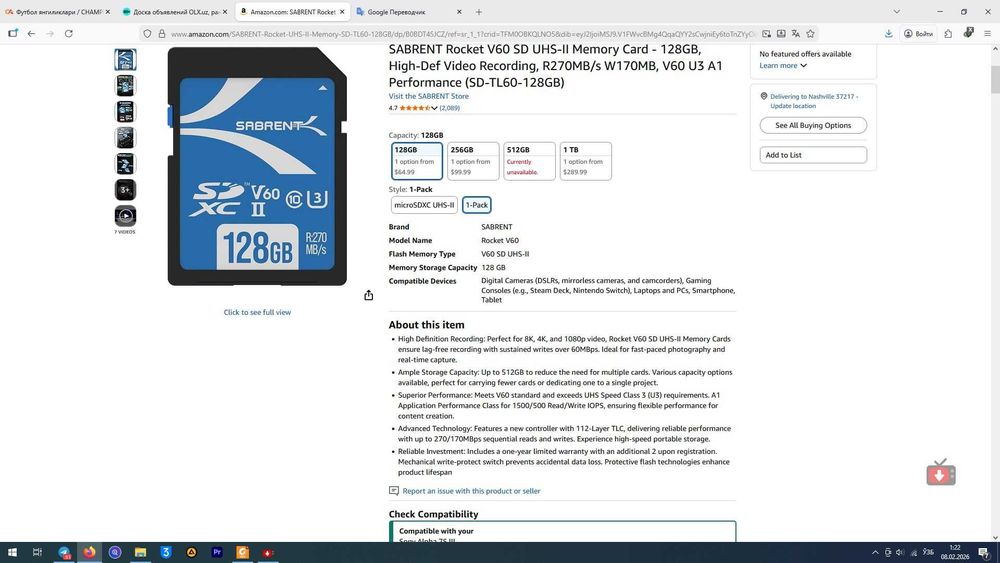
Task: Choose the microSDXC UHS-II style
Action: point(424,205)
